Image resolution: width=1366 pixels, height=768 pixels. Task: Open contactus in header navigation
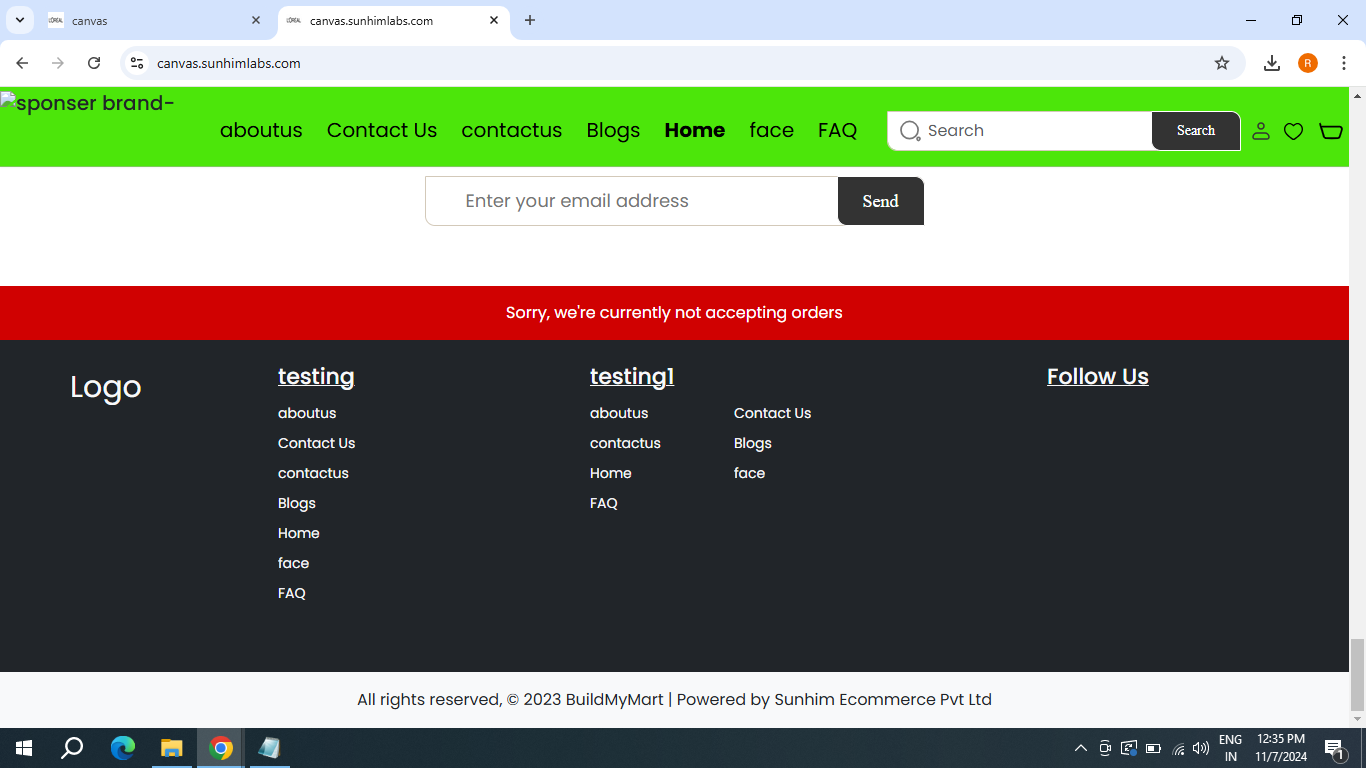[512, 131]
